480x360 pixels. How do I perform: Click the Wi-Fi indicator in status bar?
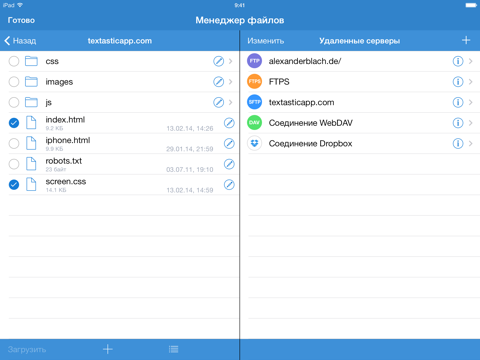20,5
